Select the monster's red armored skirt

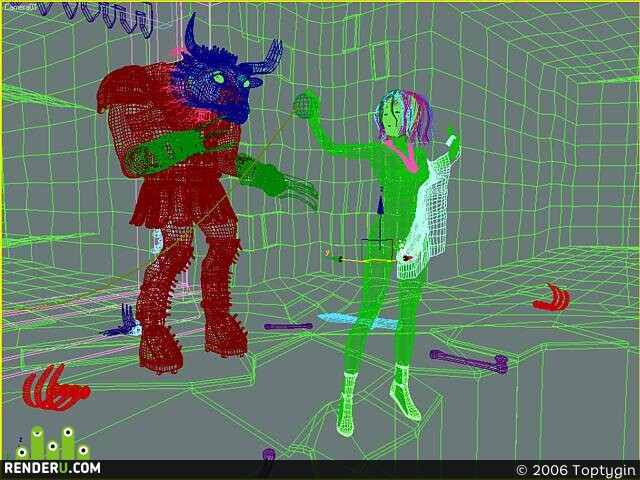tap(182, 204)
